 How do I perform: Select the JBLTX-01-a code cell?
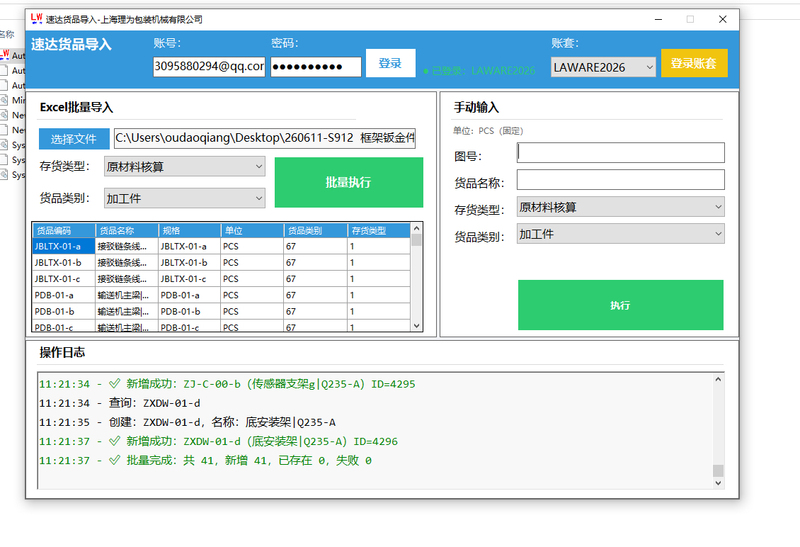point(64,246)
